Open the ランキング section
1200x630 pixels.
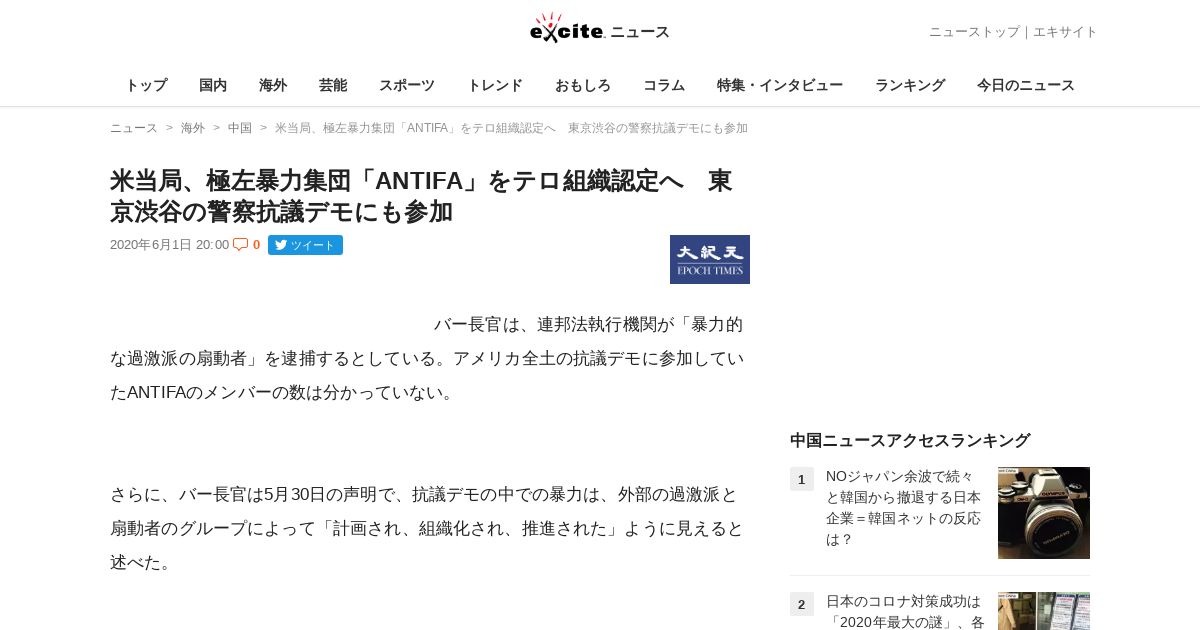910,85
